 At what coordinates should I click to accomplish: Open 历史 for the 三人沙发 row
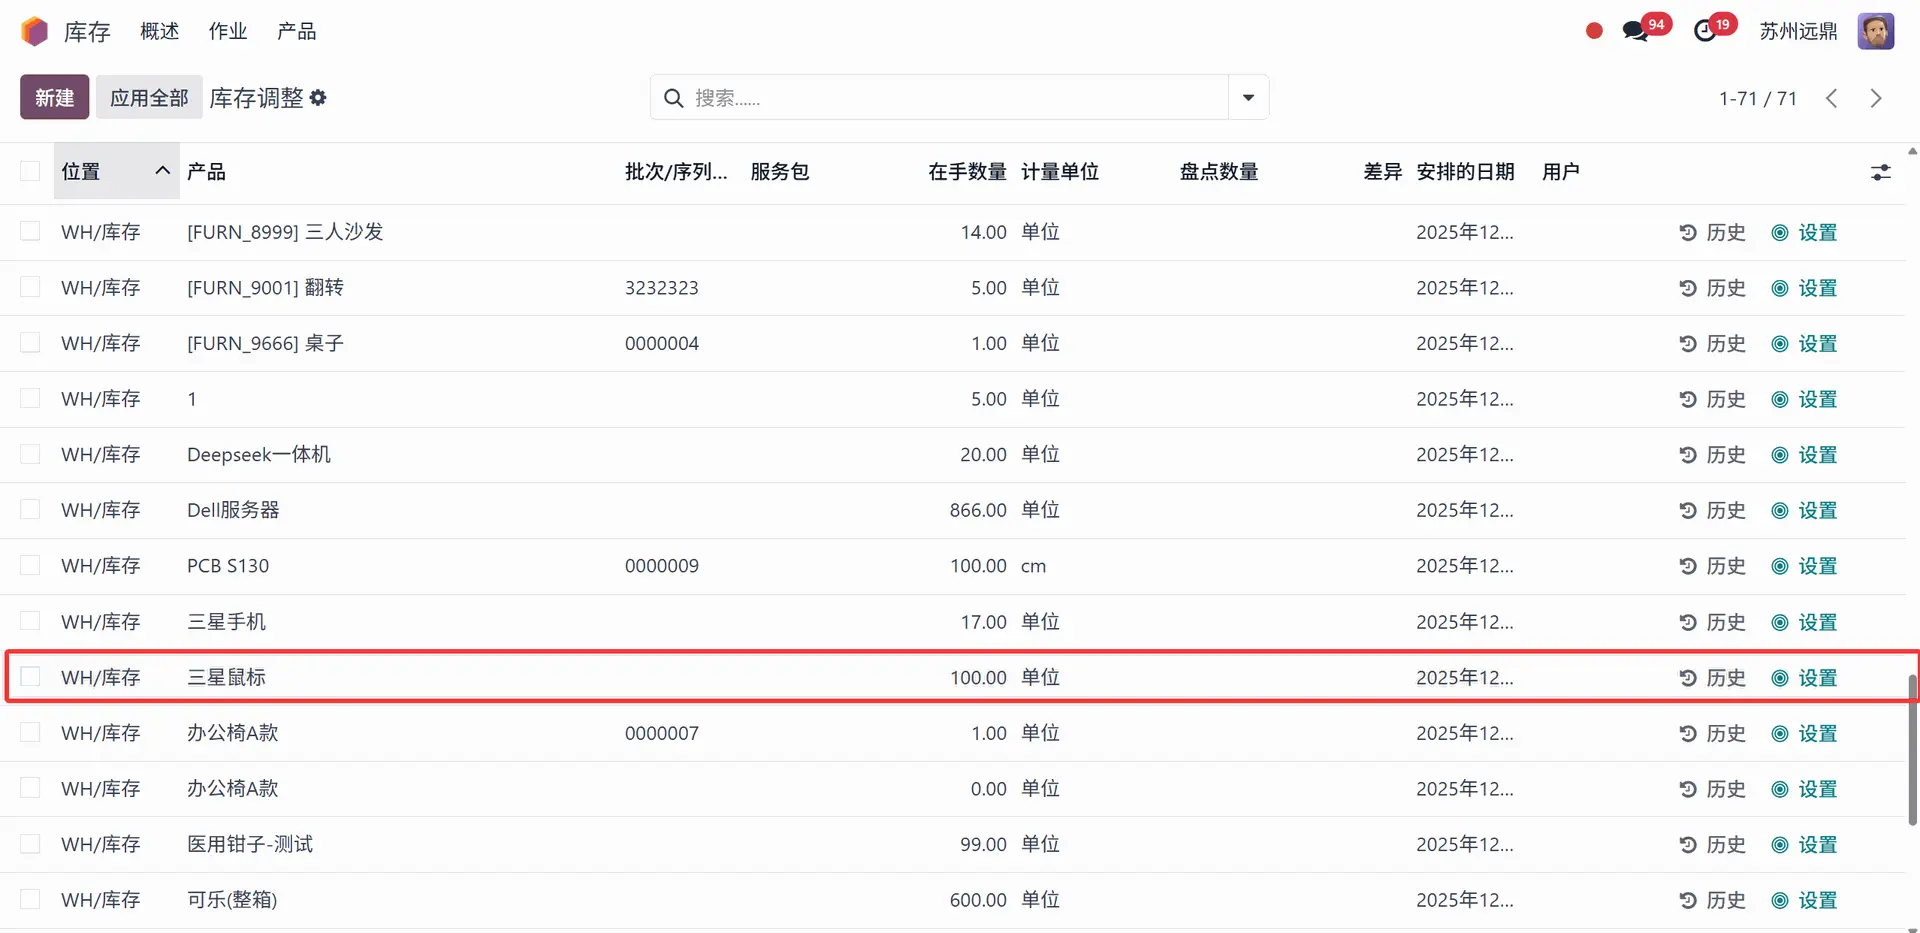1712,232
